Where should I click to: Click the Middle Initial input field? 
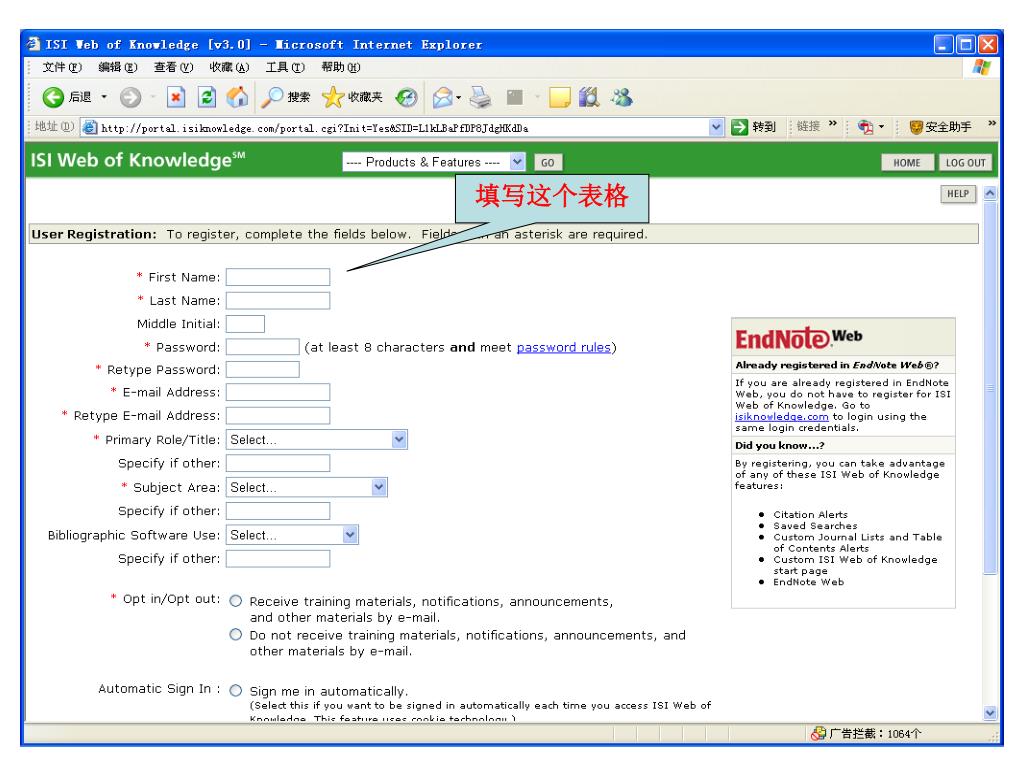(x=245, y=324)
